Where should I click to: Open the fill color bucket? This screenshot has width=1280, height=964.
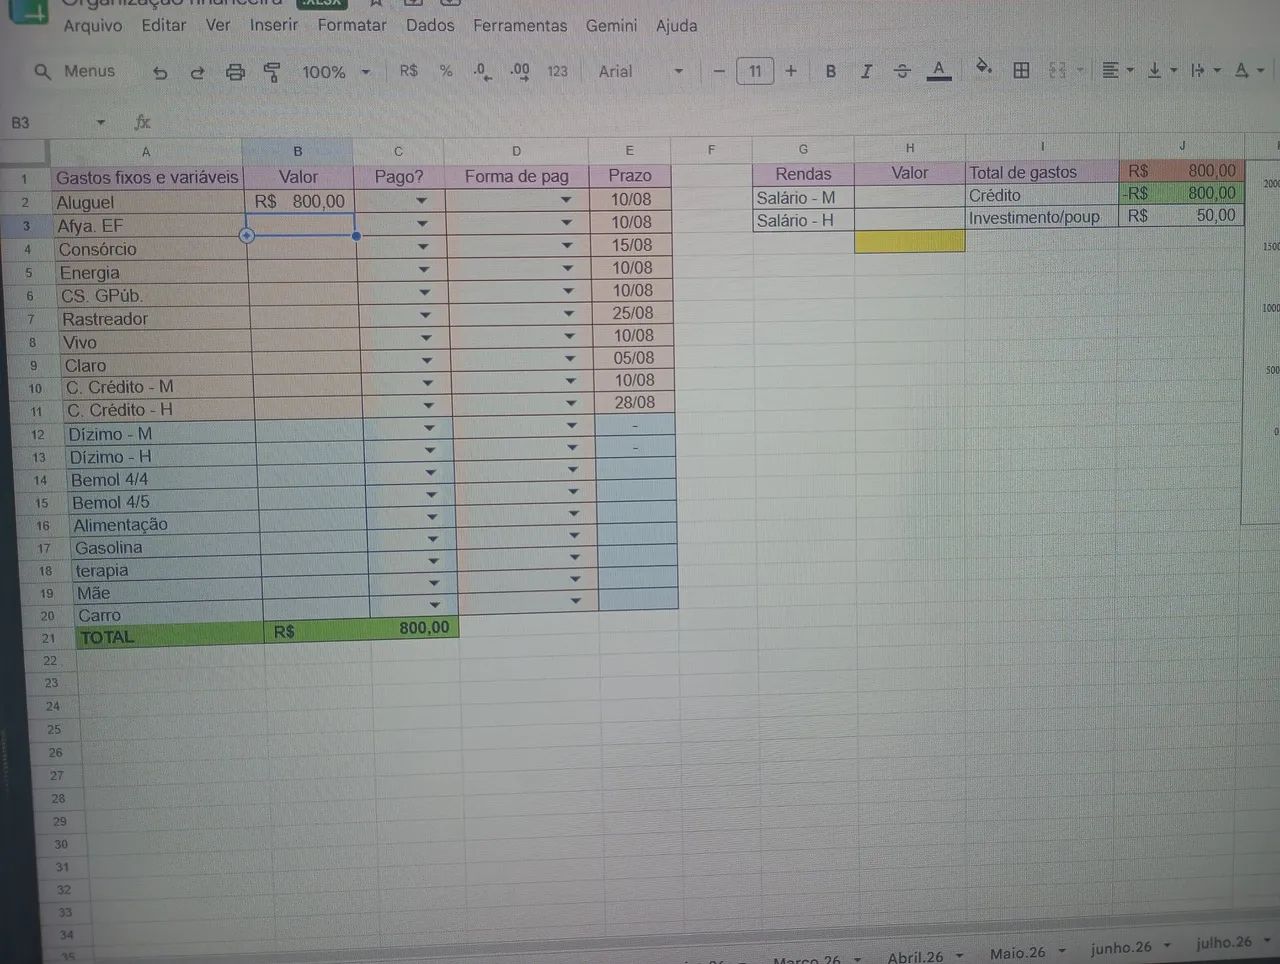coord(984,69)
